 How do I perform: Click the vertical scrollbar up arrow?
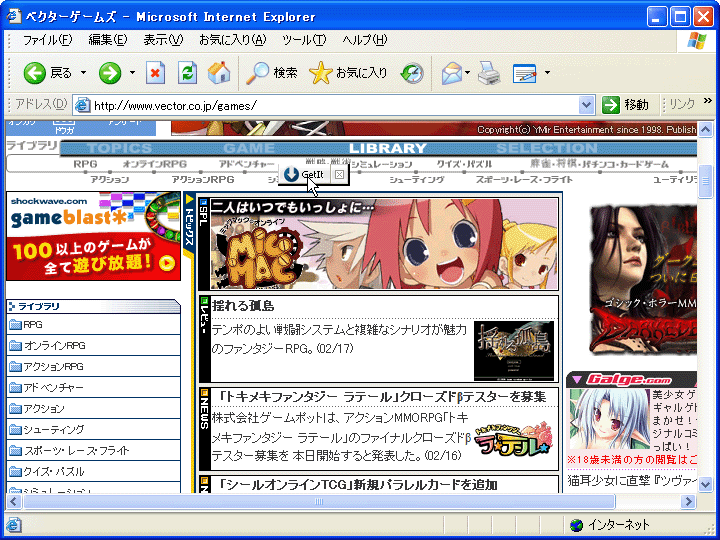pyautogui.click(x=705, y=129)
